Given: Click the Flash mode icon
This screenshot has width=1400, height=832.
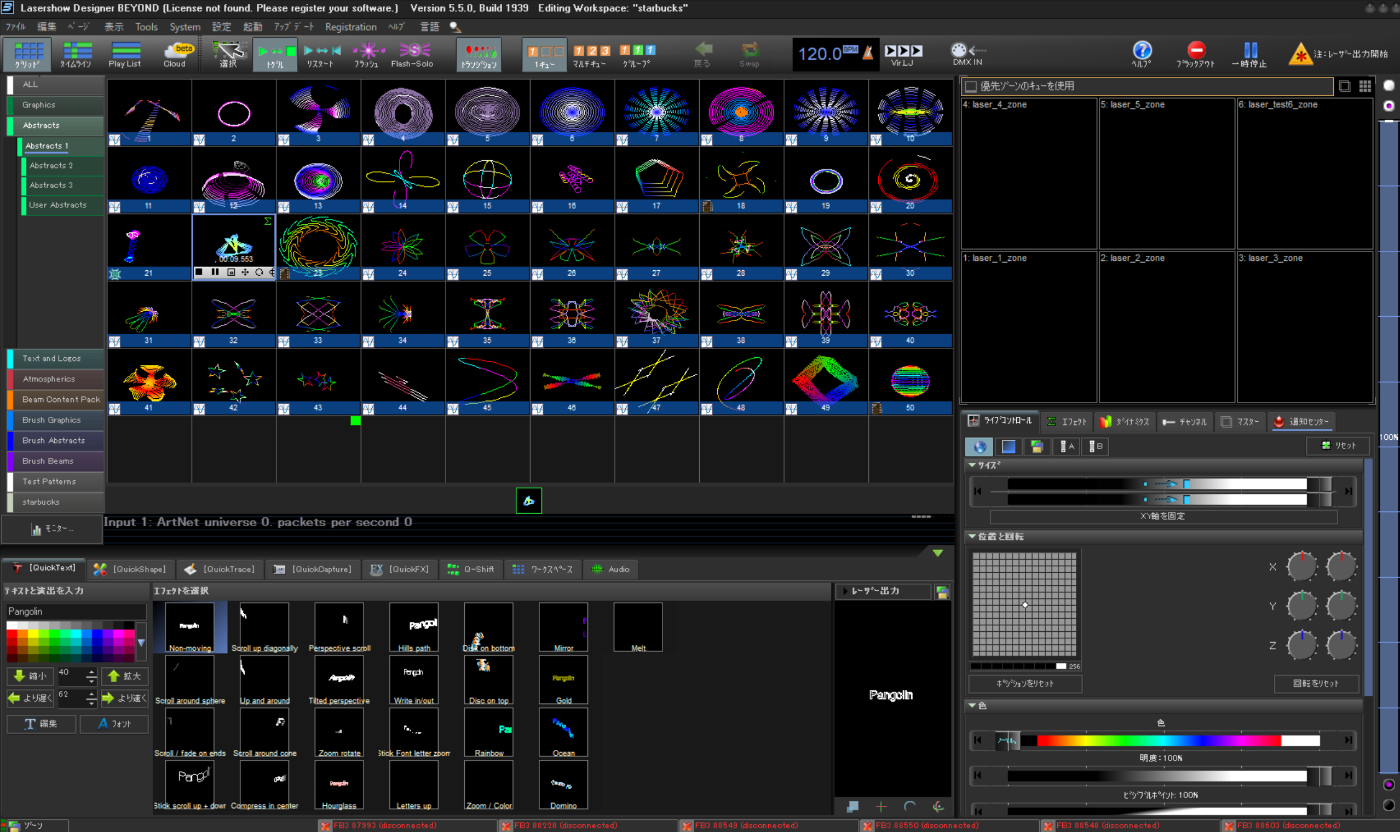Looking at the screenshot, I should click(x=369, y=54).
